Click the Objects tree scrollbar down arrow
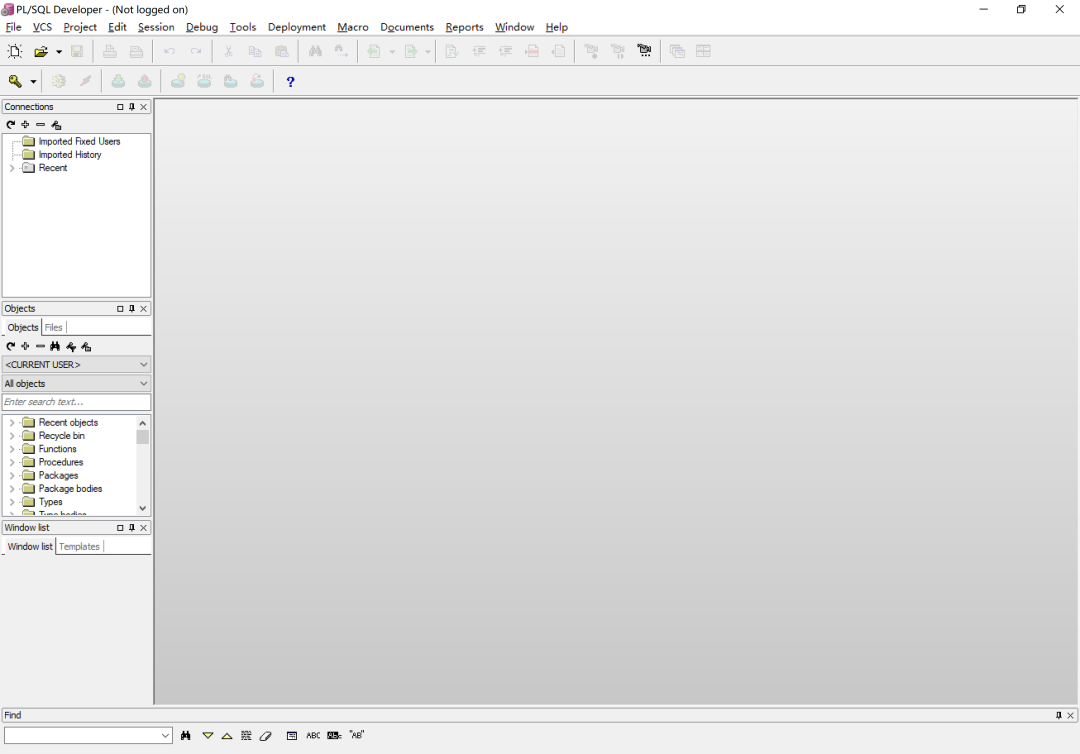 [143, 508]
